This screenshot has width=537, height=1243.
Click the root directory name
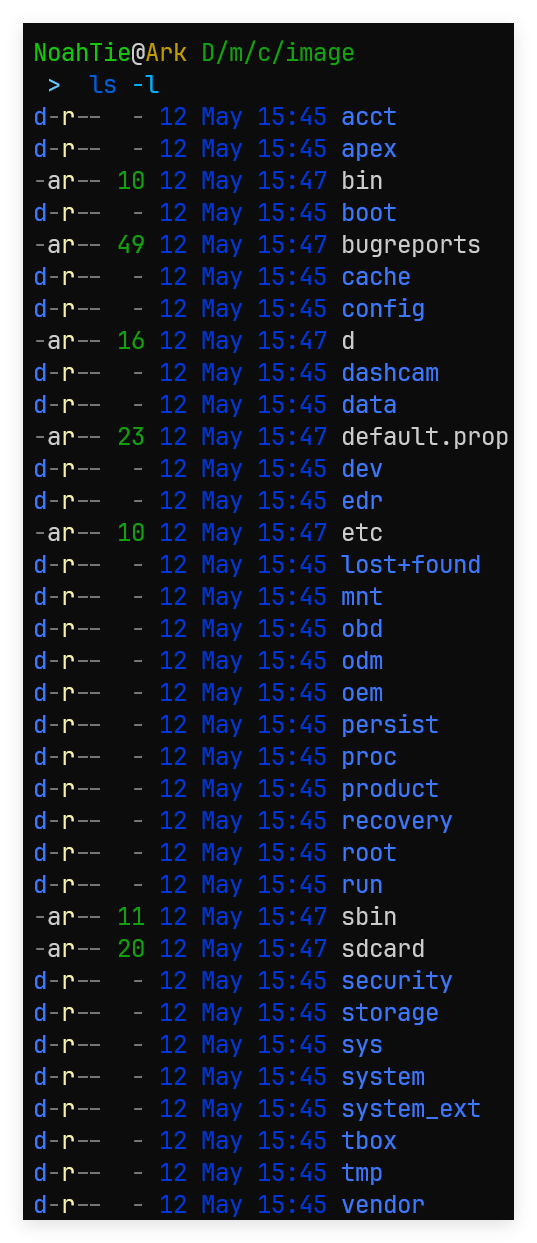click(369, 853)
